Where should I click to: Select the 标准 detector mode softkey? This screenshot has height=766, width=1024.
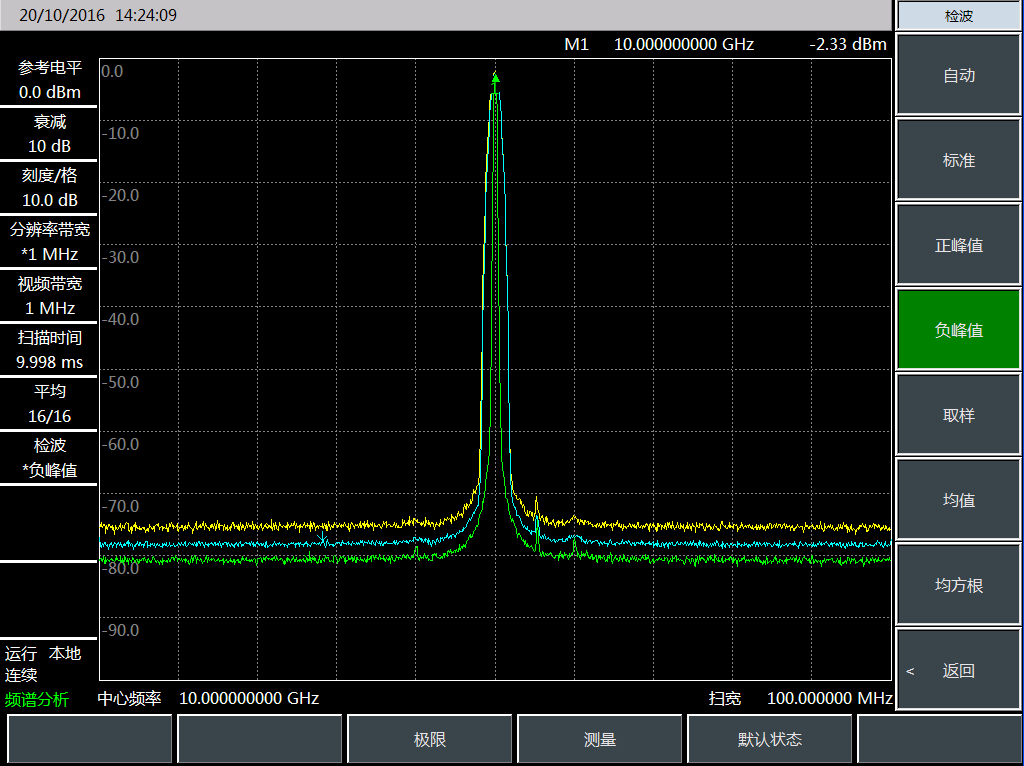[958, 161]
